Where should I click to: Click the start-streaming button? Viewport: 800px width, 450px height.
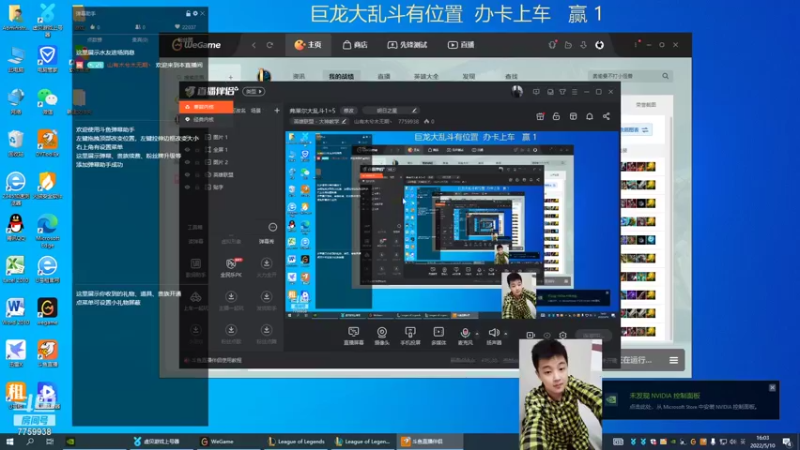click(x=593, y=335)
